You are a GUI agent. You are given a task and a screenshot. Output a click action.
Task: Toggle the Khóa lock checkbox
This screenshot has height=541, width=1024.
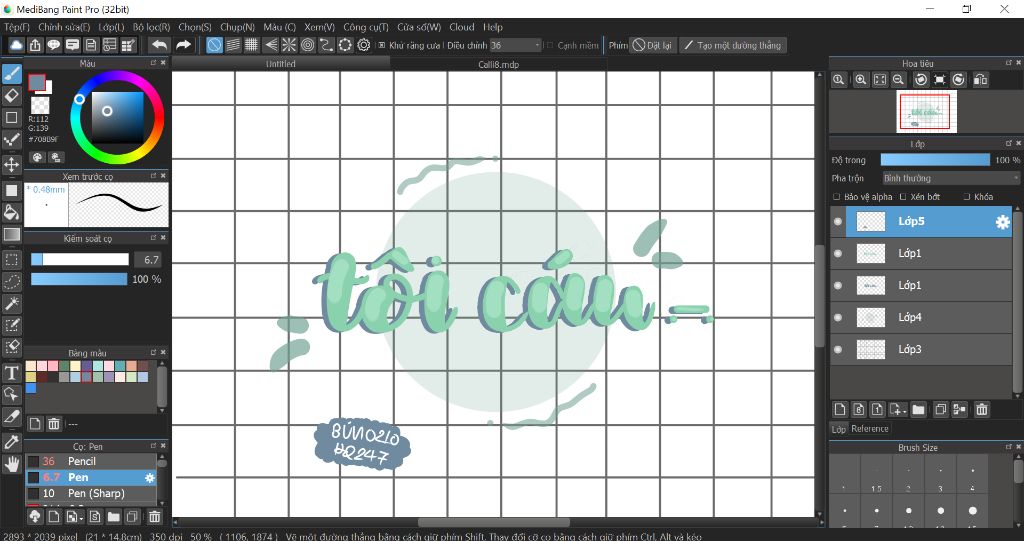tap(967, 197)
